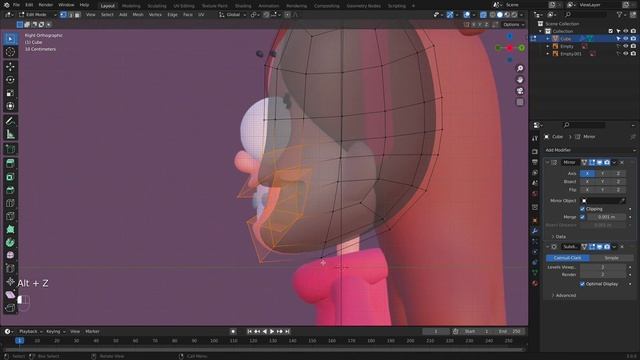
Task: Open the Mesh menu in viewport header
Action: tap(138, 15)
